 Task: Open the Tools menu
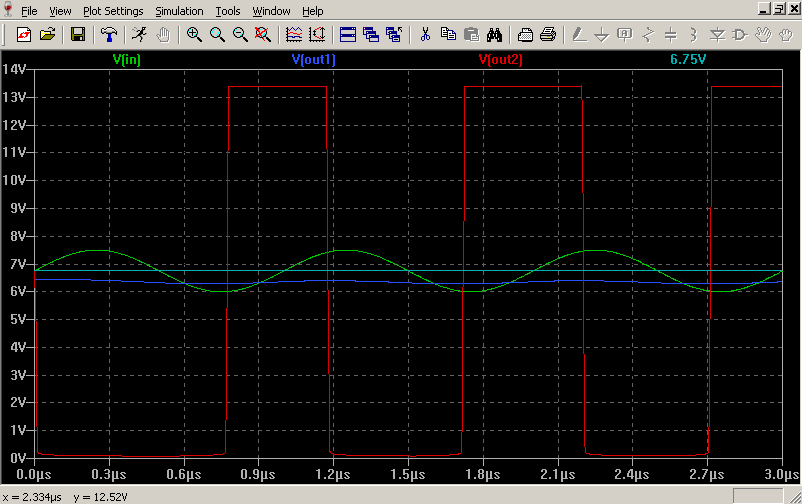pos(228,11)
